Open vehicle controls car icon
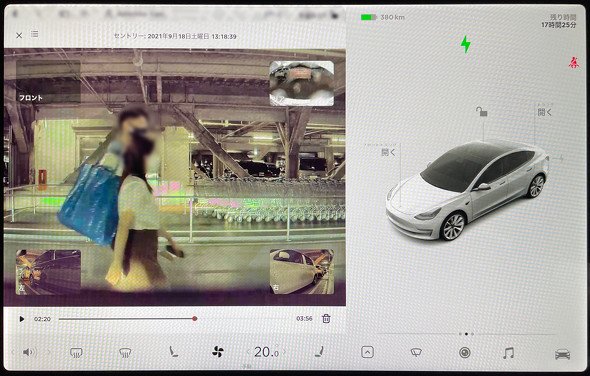Screen dimensions: 590x376 click(562, 354)
